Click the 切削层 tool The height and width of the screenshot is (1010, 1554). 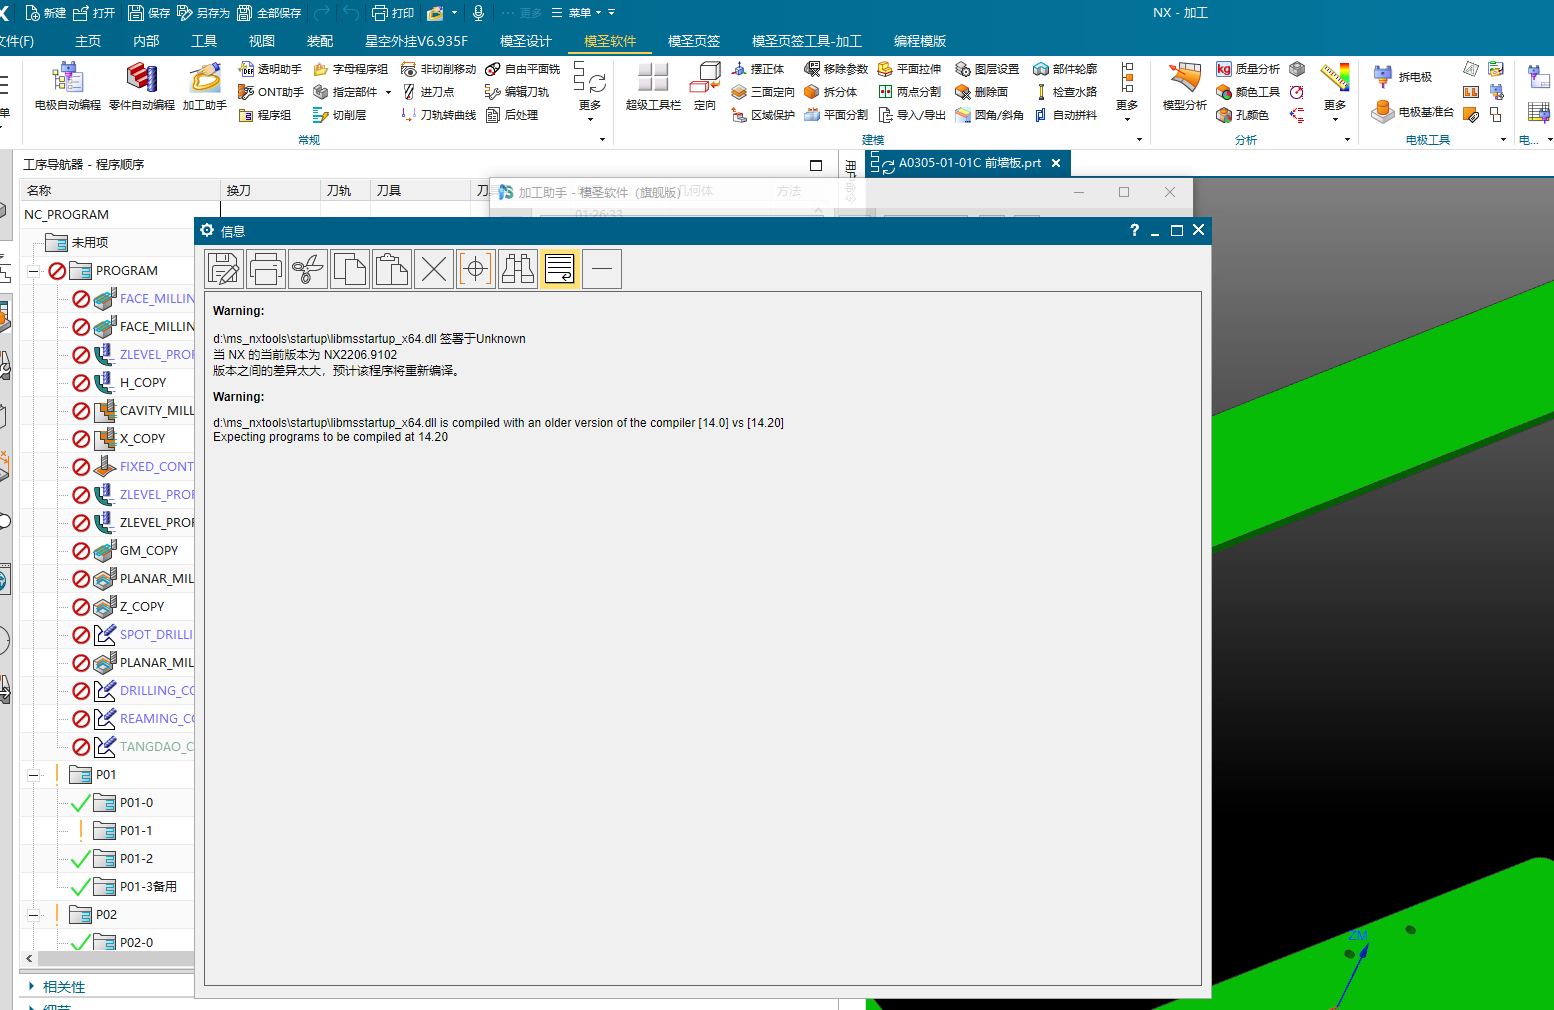339,115
